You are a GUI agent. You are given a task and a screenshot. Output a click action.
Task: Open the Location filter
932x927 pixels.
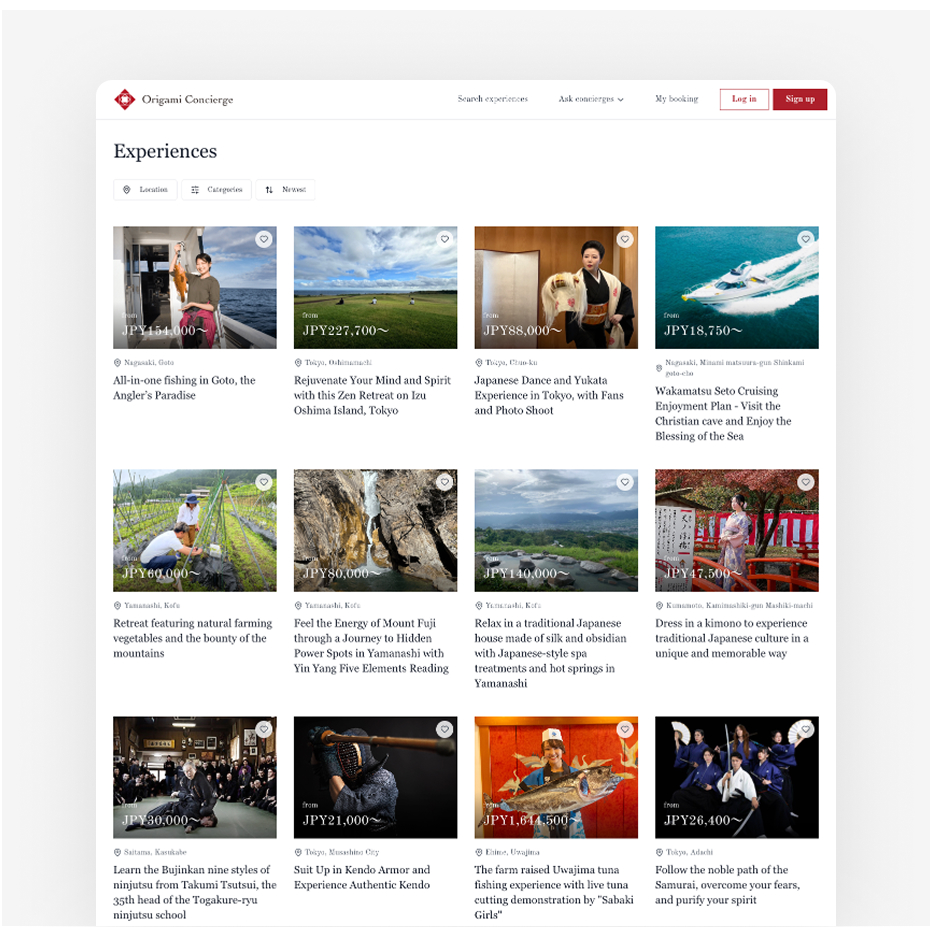point(145,189)
